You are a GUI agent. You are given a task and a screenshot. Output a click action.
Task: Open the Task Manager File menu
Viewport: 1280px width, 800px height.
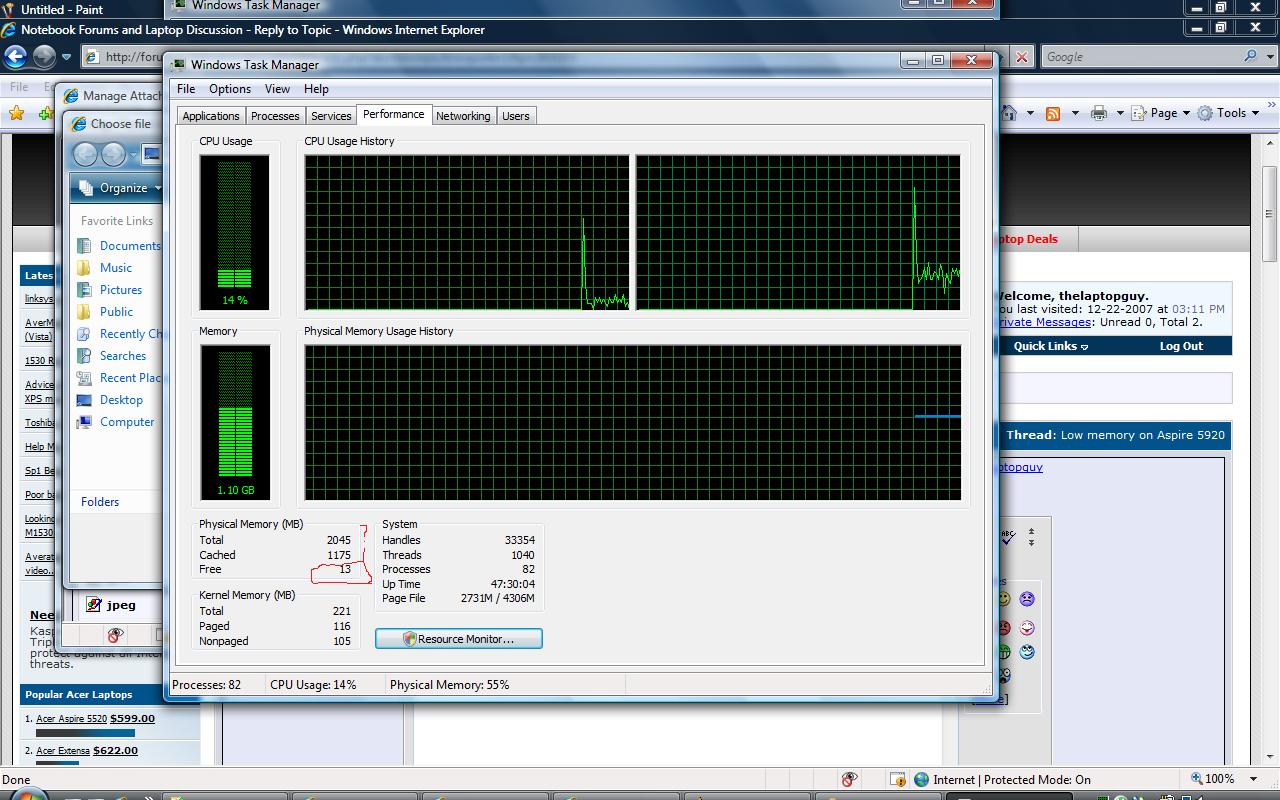pos(186,89)
